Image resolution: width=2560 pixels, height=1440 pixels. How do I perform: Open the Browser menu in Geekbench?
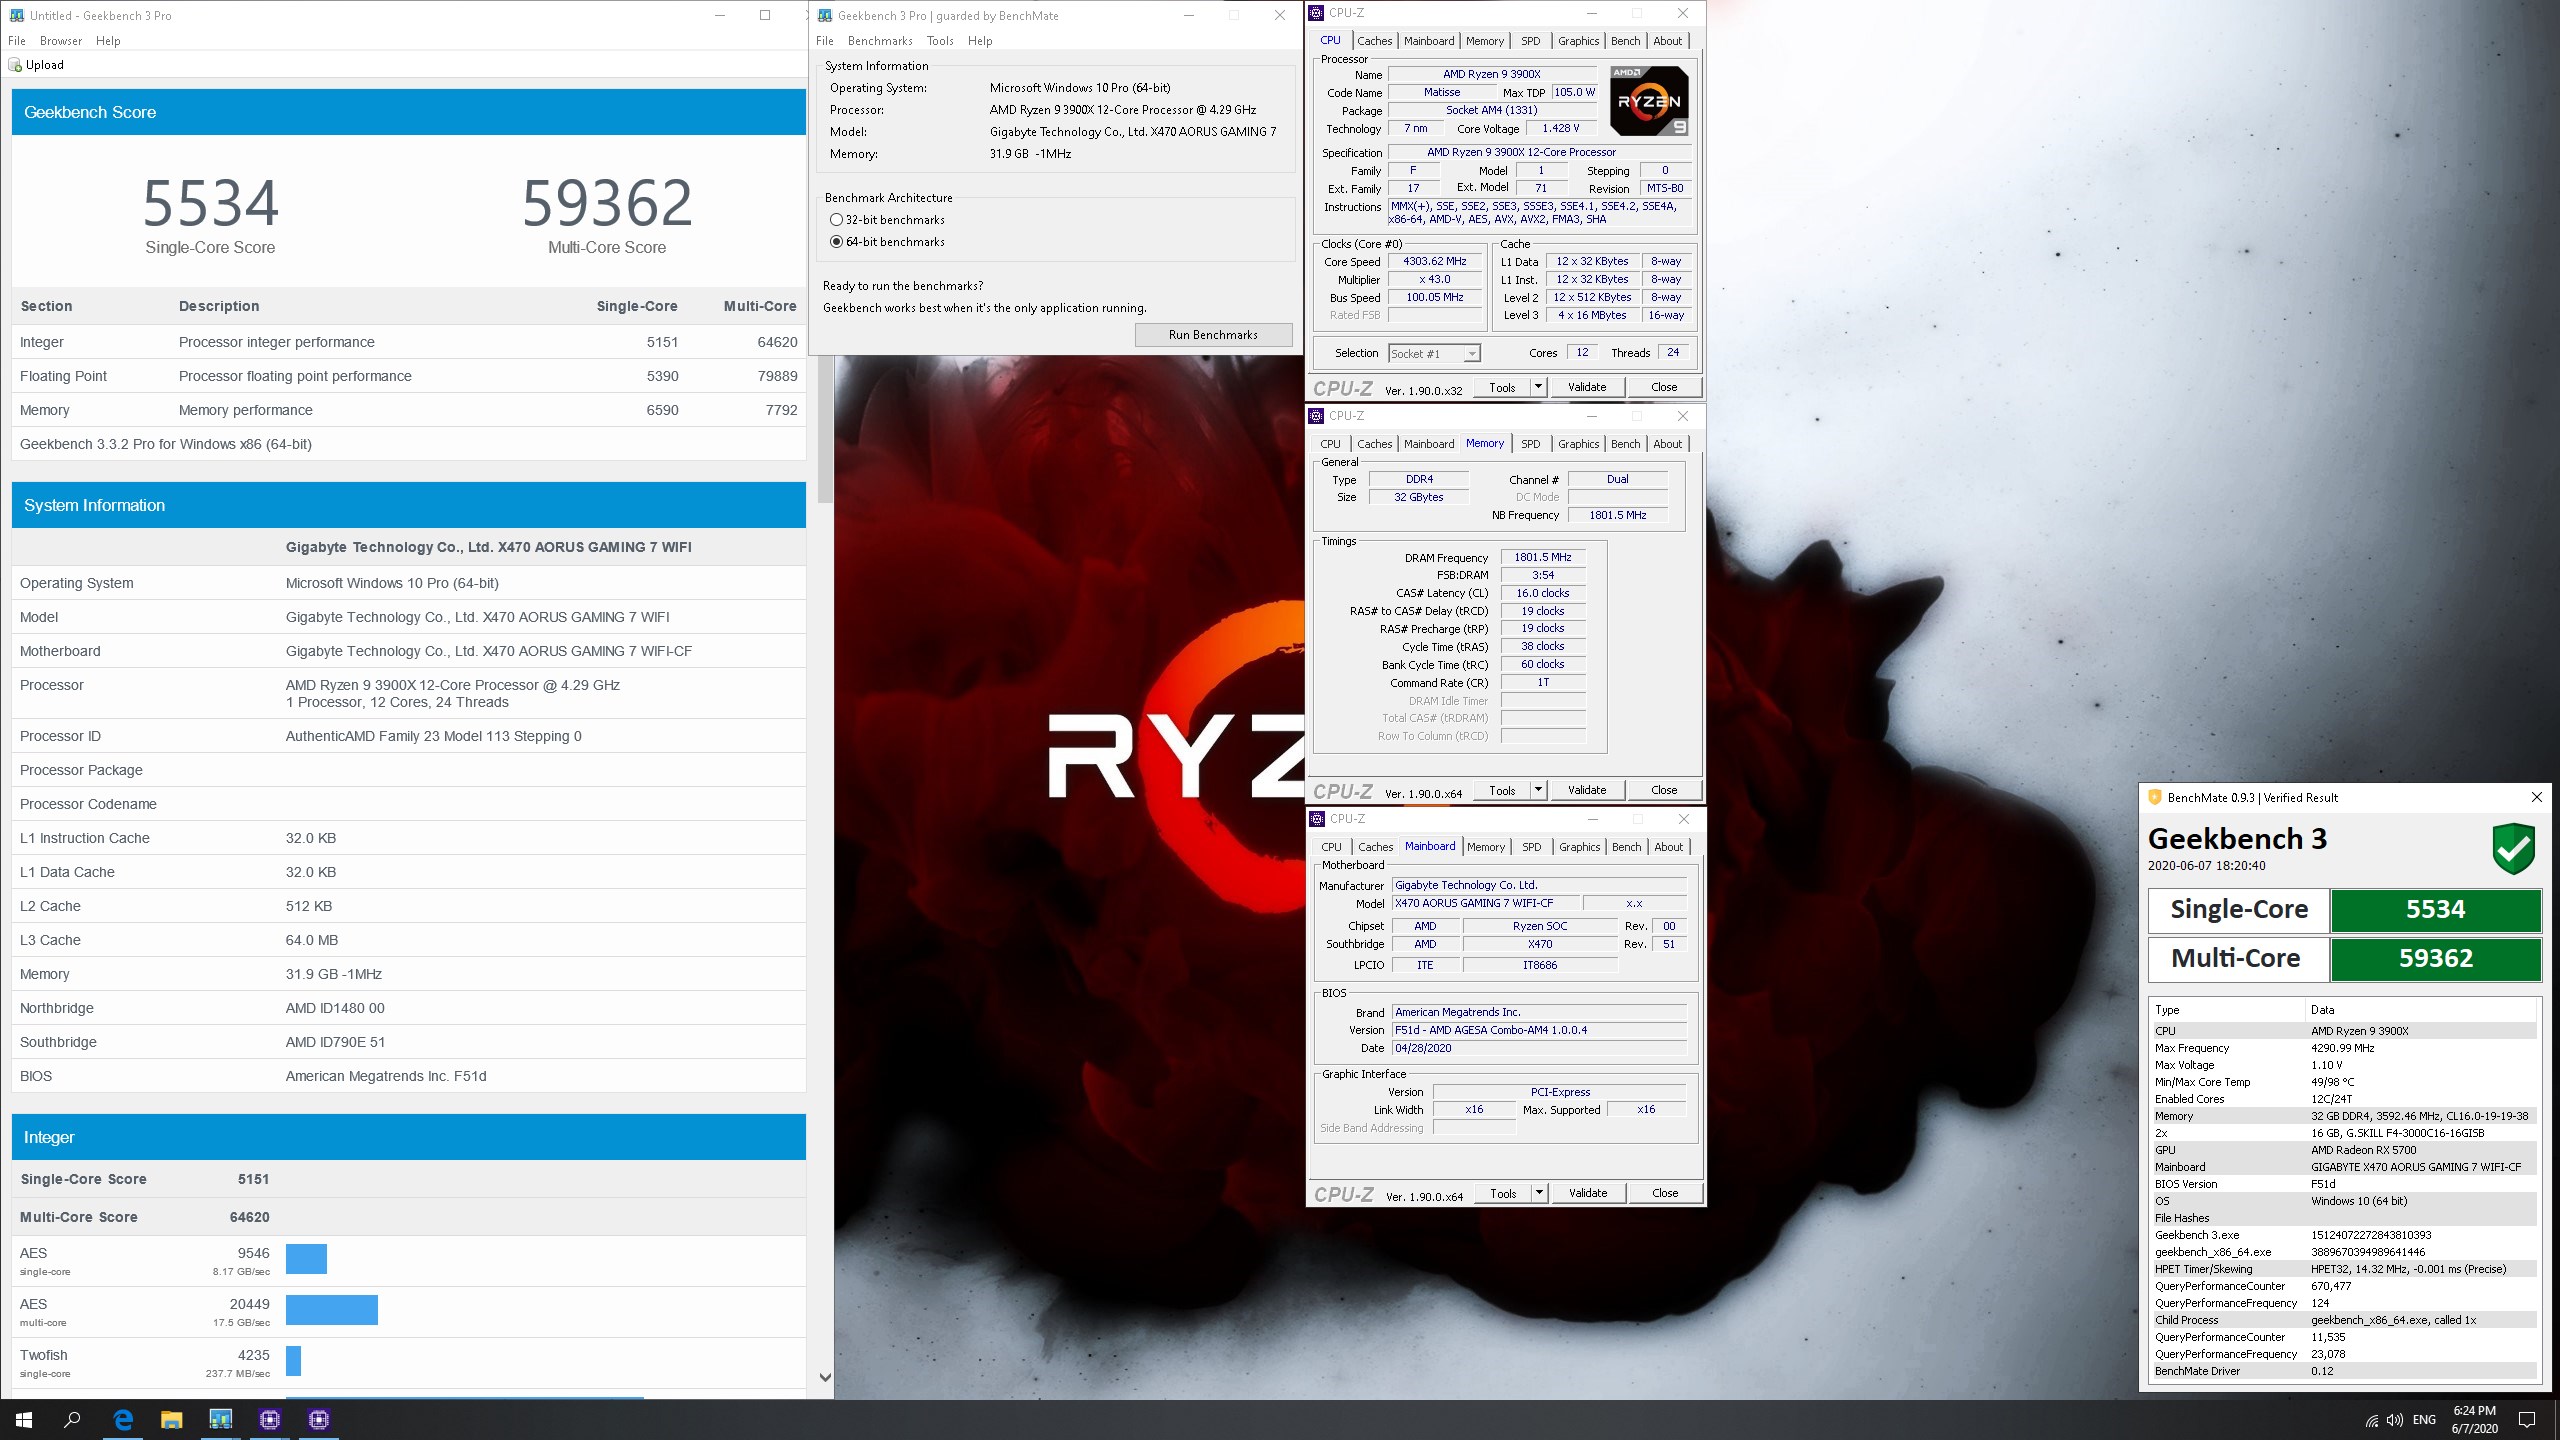click(x=61, y=41)
